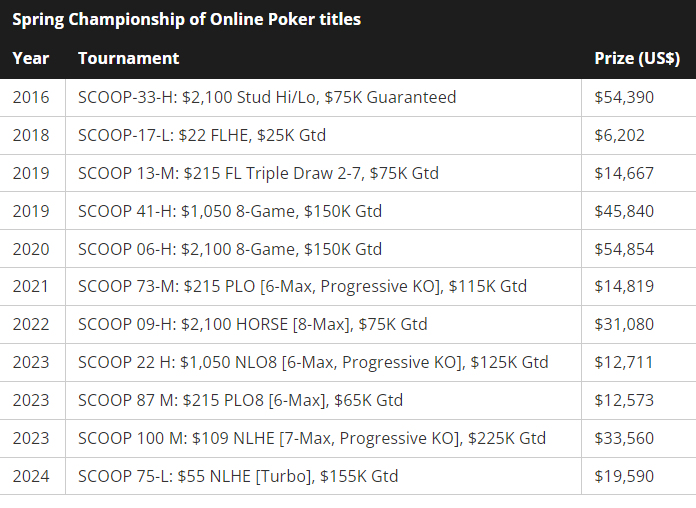The width and height of the screenshot is (696, 508).
Task: Select the SCOOP-17-L $22 FLHE tournament cell
Action: (202, 135)
